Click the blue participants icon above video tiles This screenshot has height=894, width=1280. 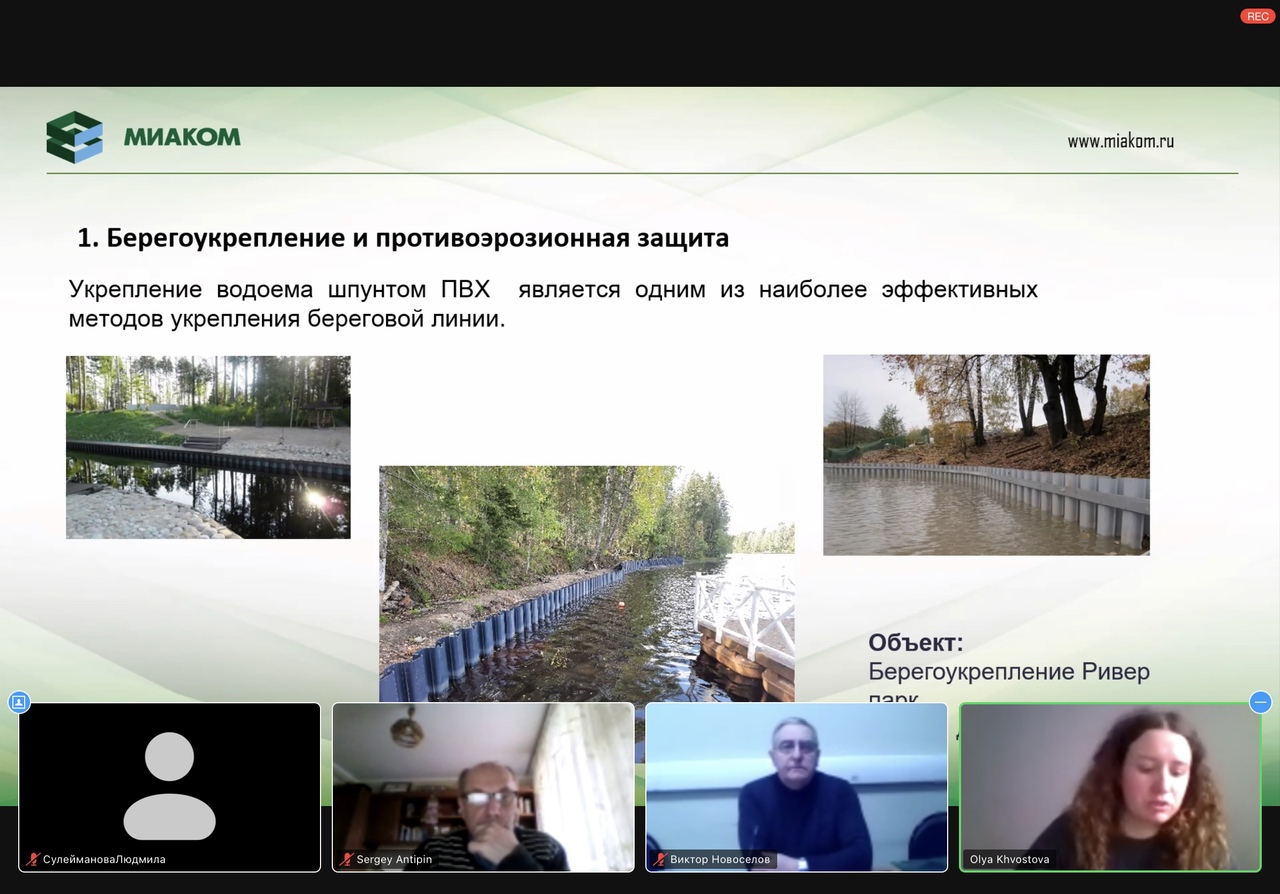point(19,702)
